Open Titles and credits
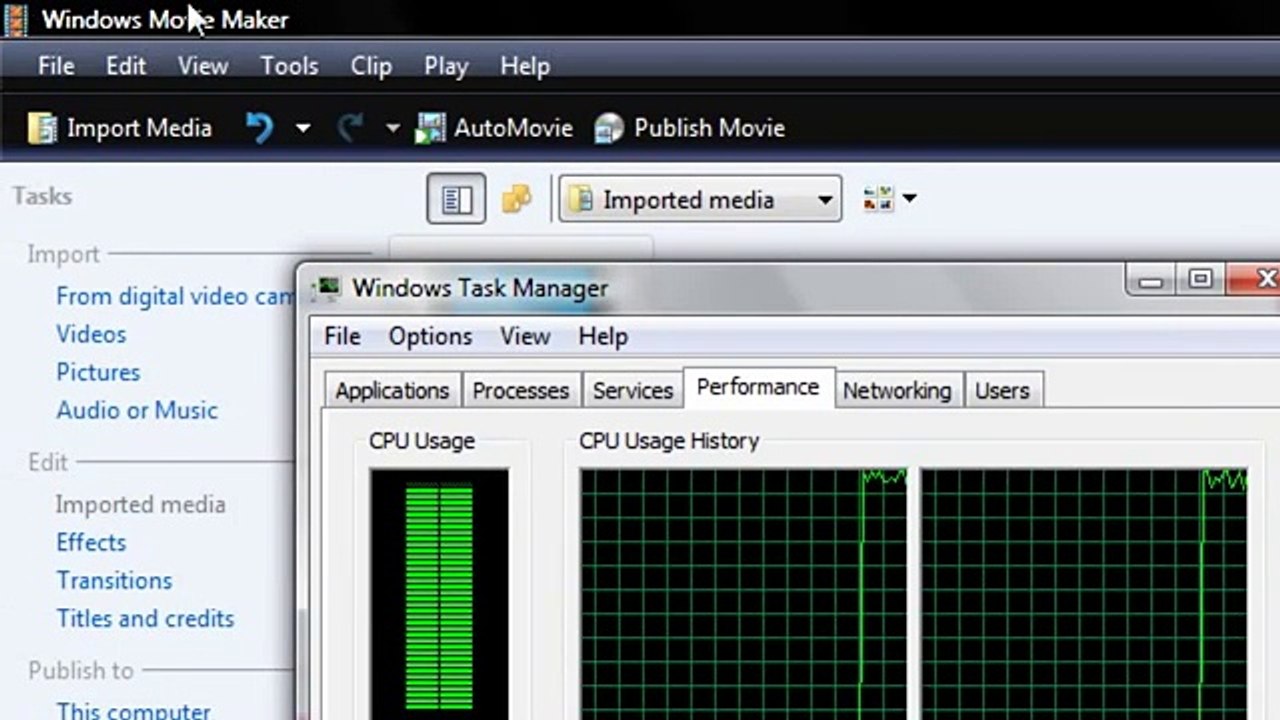This screenshot has width=1280, height=720. pos(145,618)
